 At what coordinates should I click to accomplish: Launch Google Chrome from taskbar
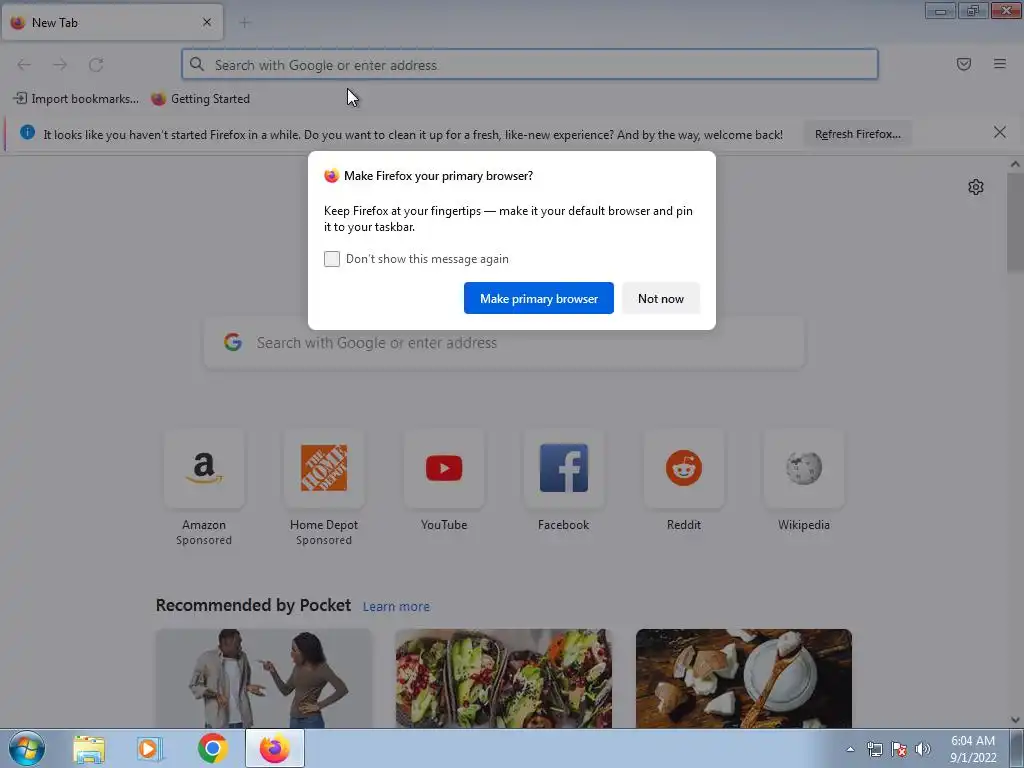click(212, 748)
